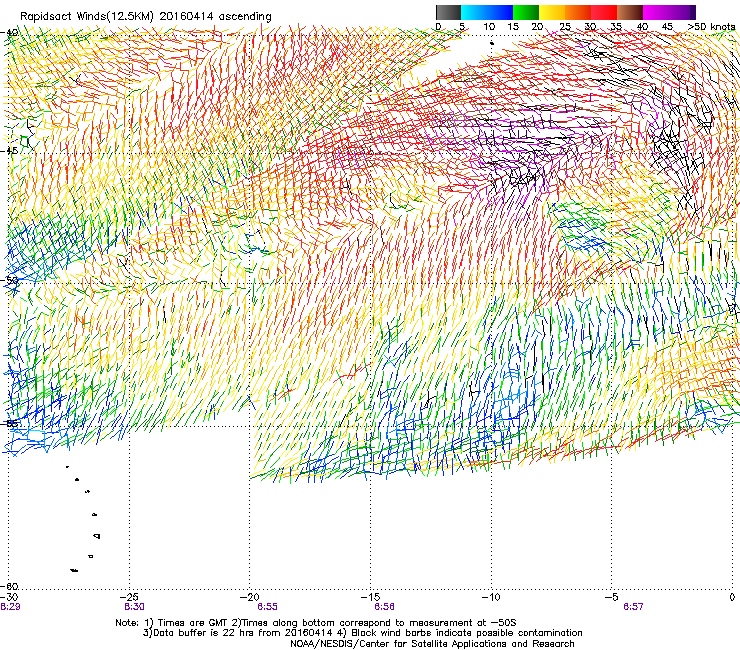Click the '20' label under the color scale

click(537, 27)
